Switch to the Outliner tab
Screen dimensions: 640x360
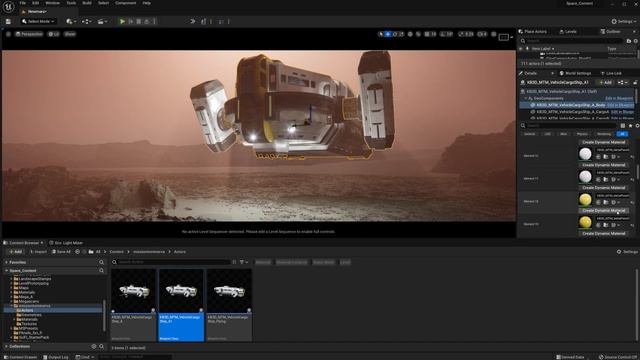[611, 31]
